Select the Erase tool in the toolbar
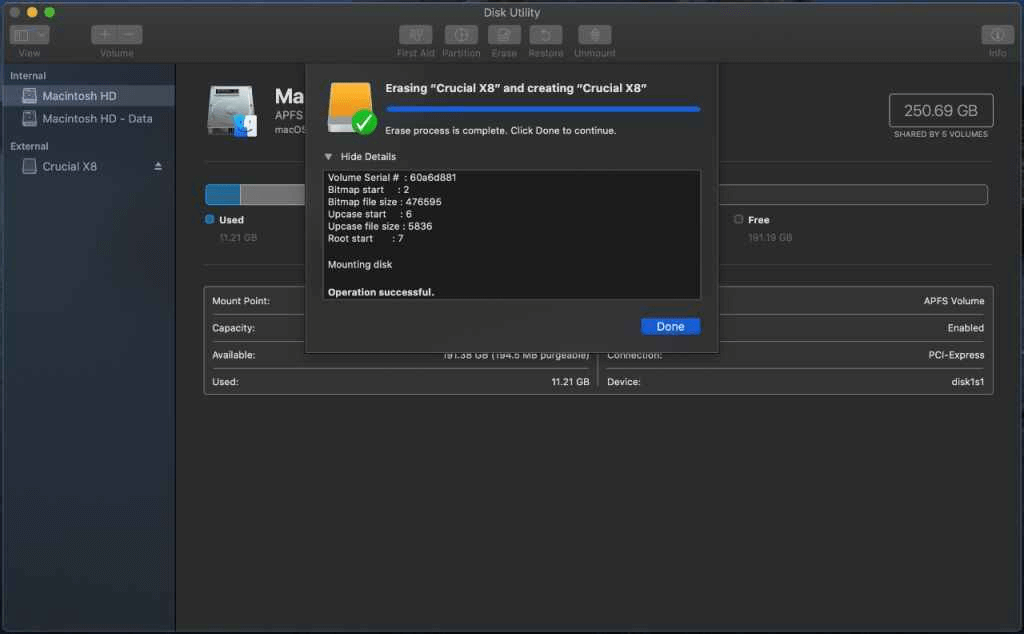Viewport: 1024px width, 634px height. coord(504,38)
